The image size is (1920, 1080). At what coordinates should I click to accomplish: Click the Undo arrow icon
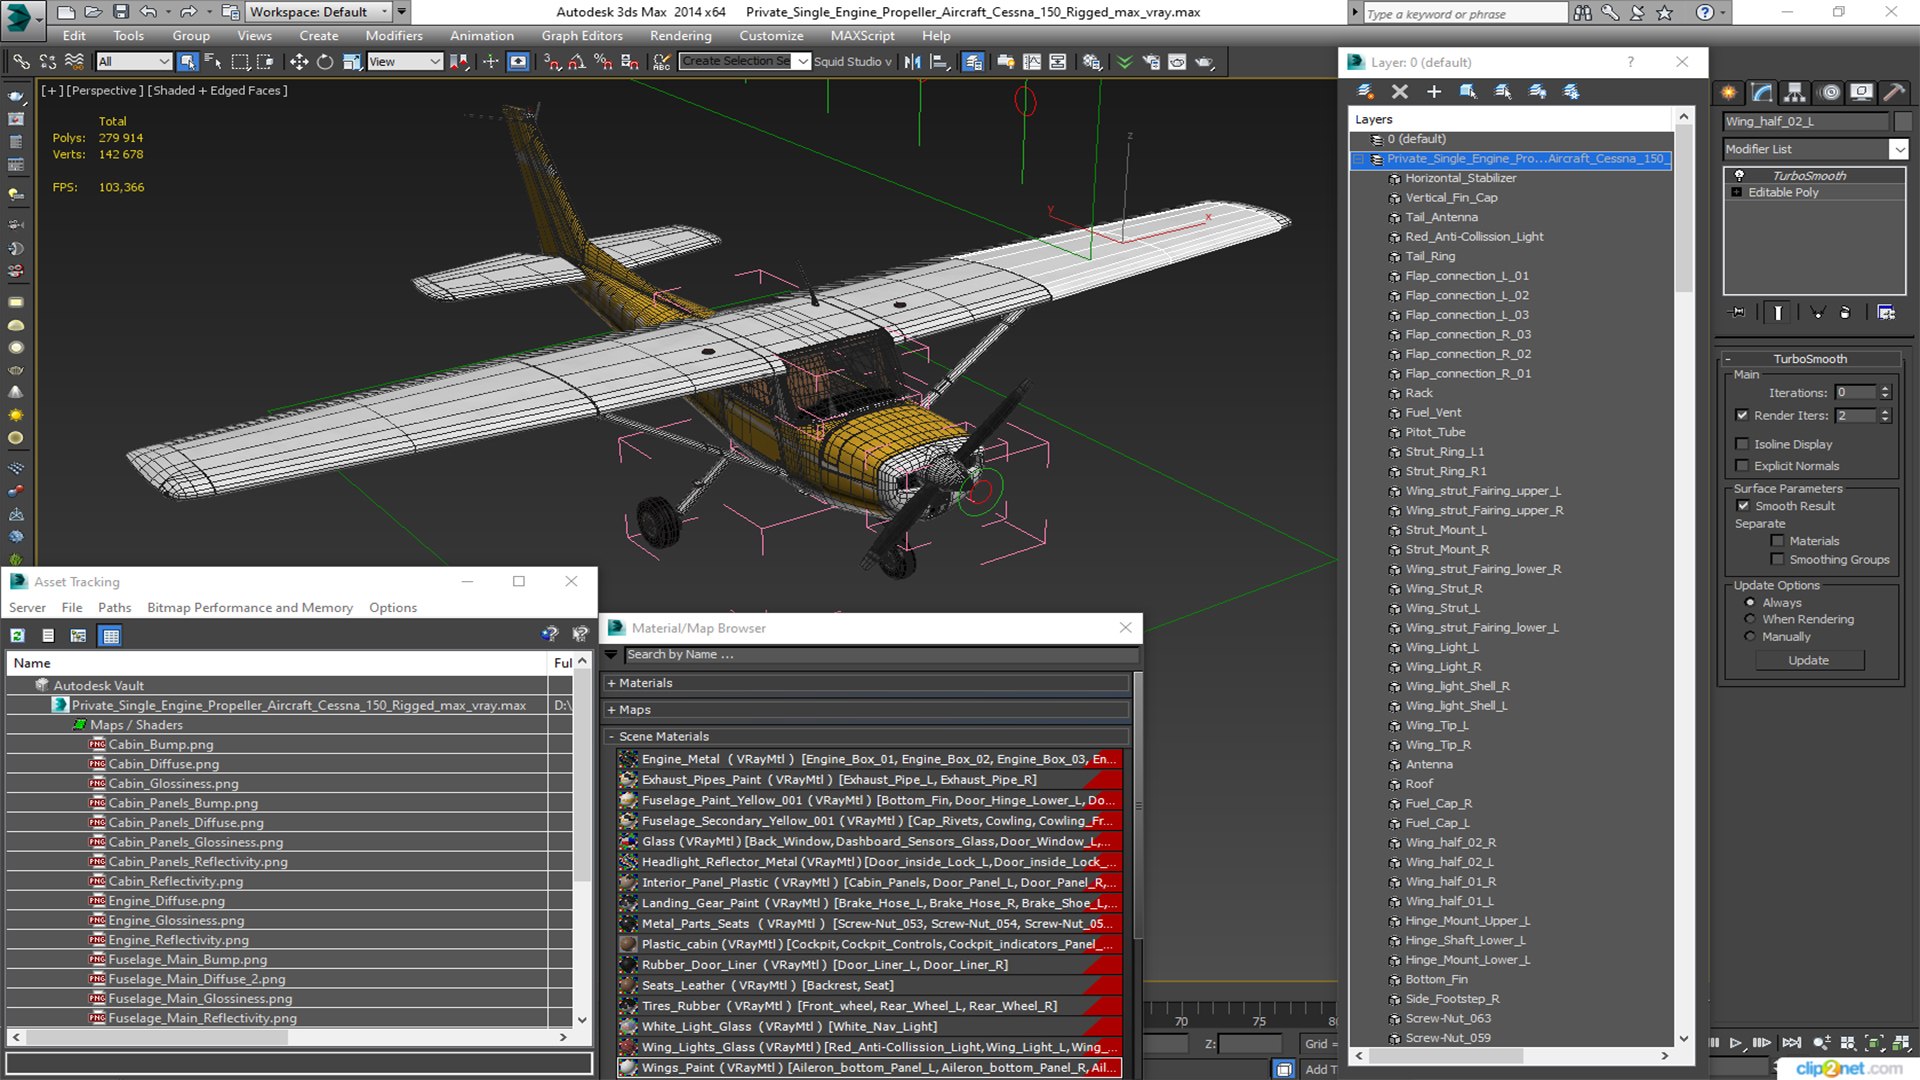tap(148, 12)
